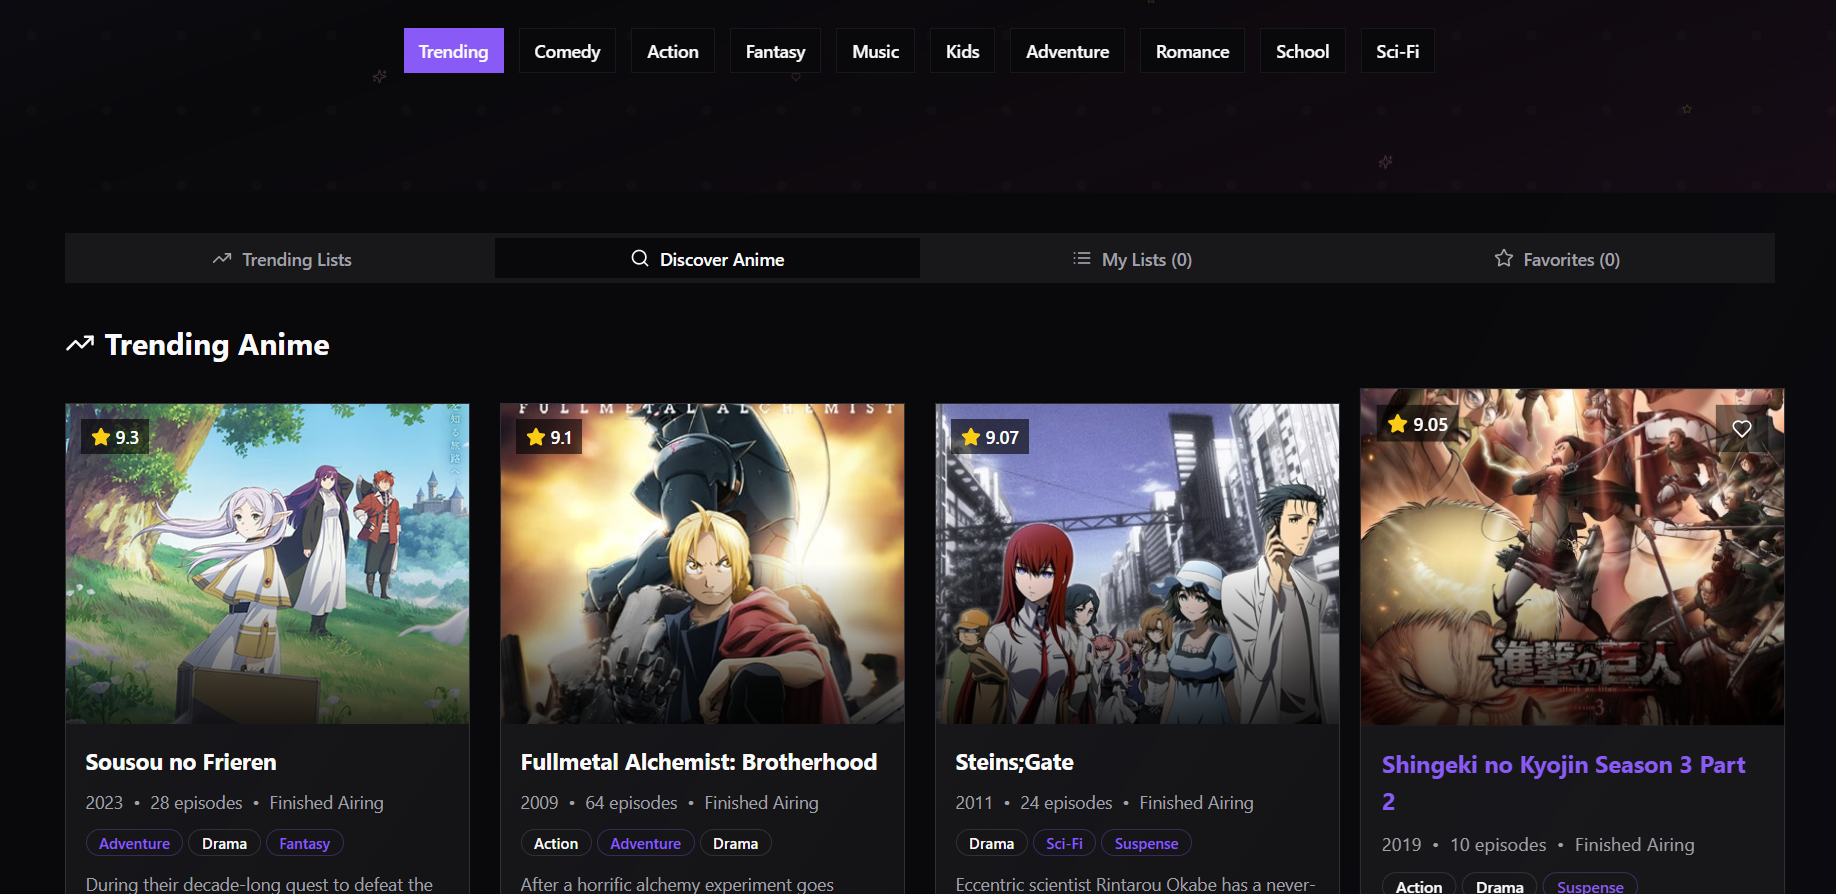The image size is (1836, 894).
Task: Click Fantasy tag on Sousou no Frieren
Action: coord(304,843)
